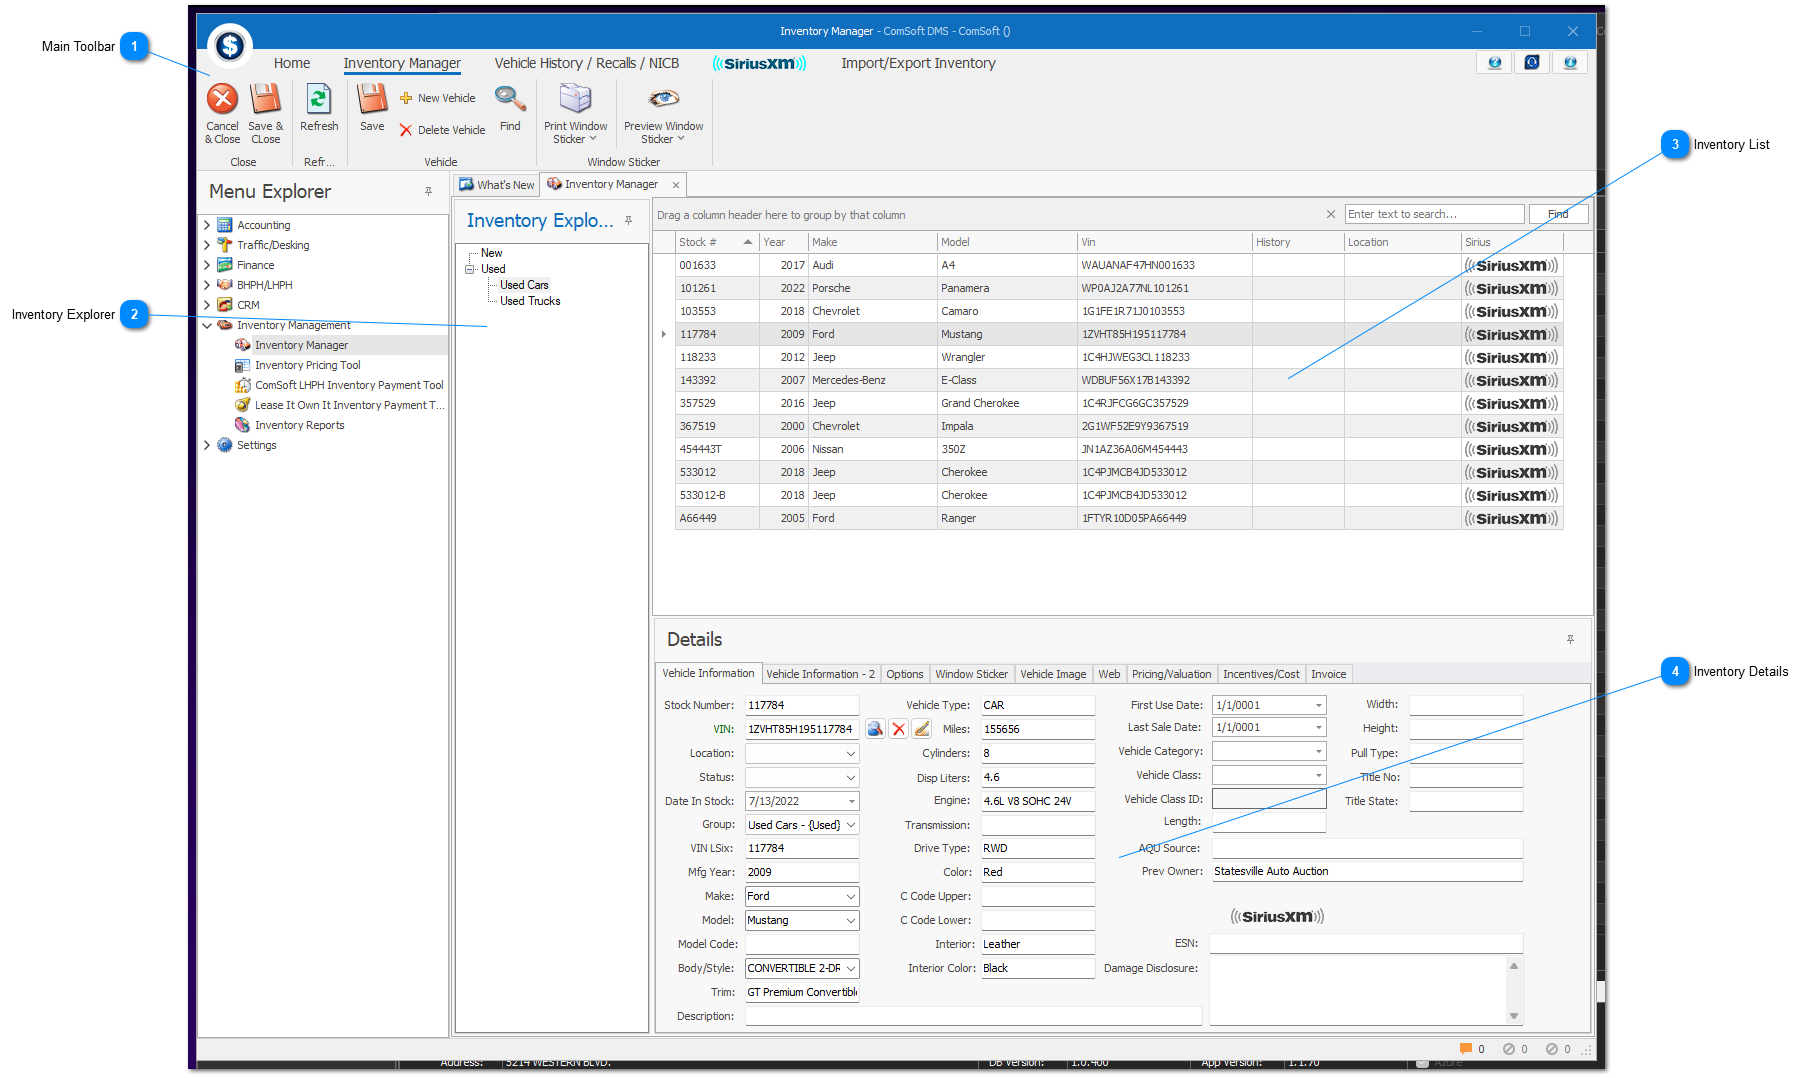Switch to Vehicle Information - 2 tab
This screenshot has width=1805, height=1078.
click(x=820, y=674)
